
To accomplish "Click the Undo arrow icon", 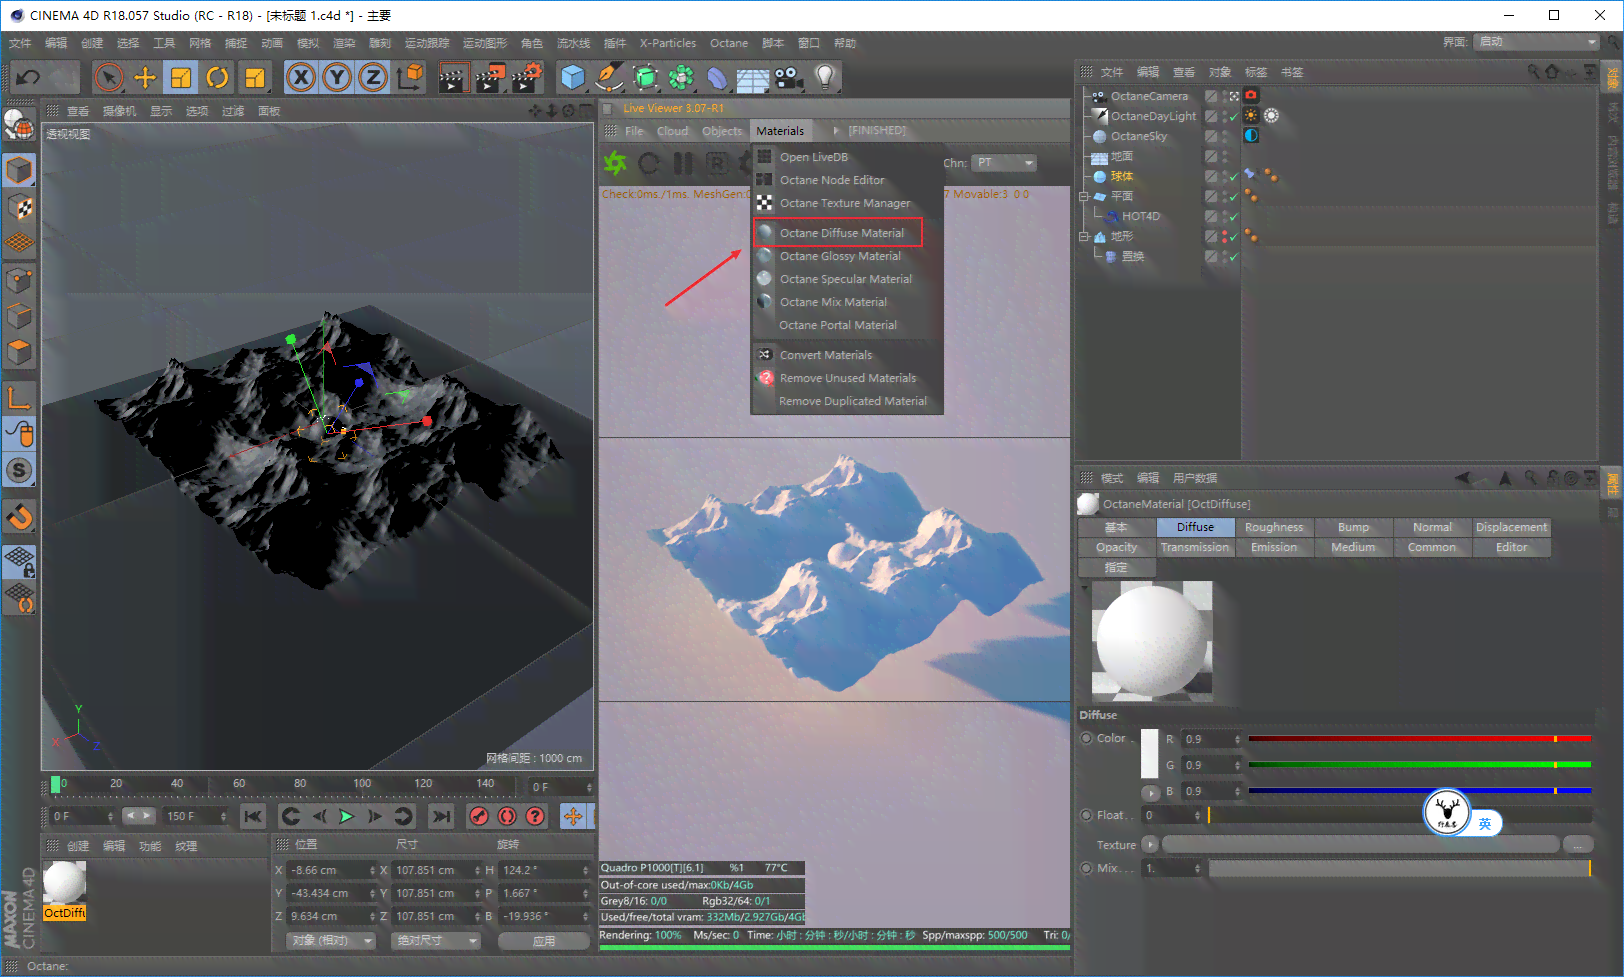I will (x=28, y=77).
